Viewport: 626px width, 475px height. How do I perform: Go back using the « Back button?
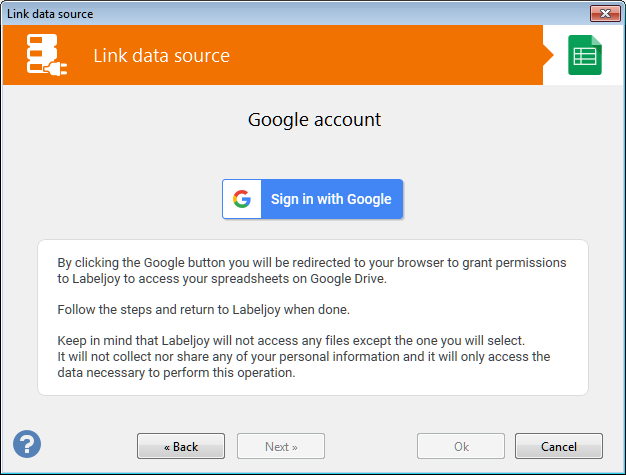(181, 446)
